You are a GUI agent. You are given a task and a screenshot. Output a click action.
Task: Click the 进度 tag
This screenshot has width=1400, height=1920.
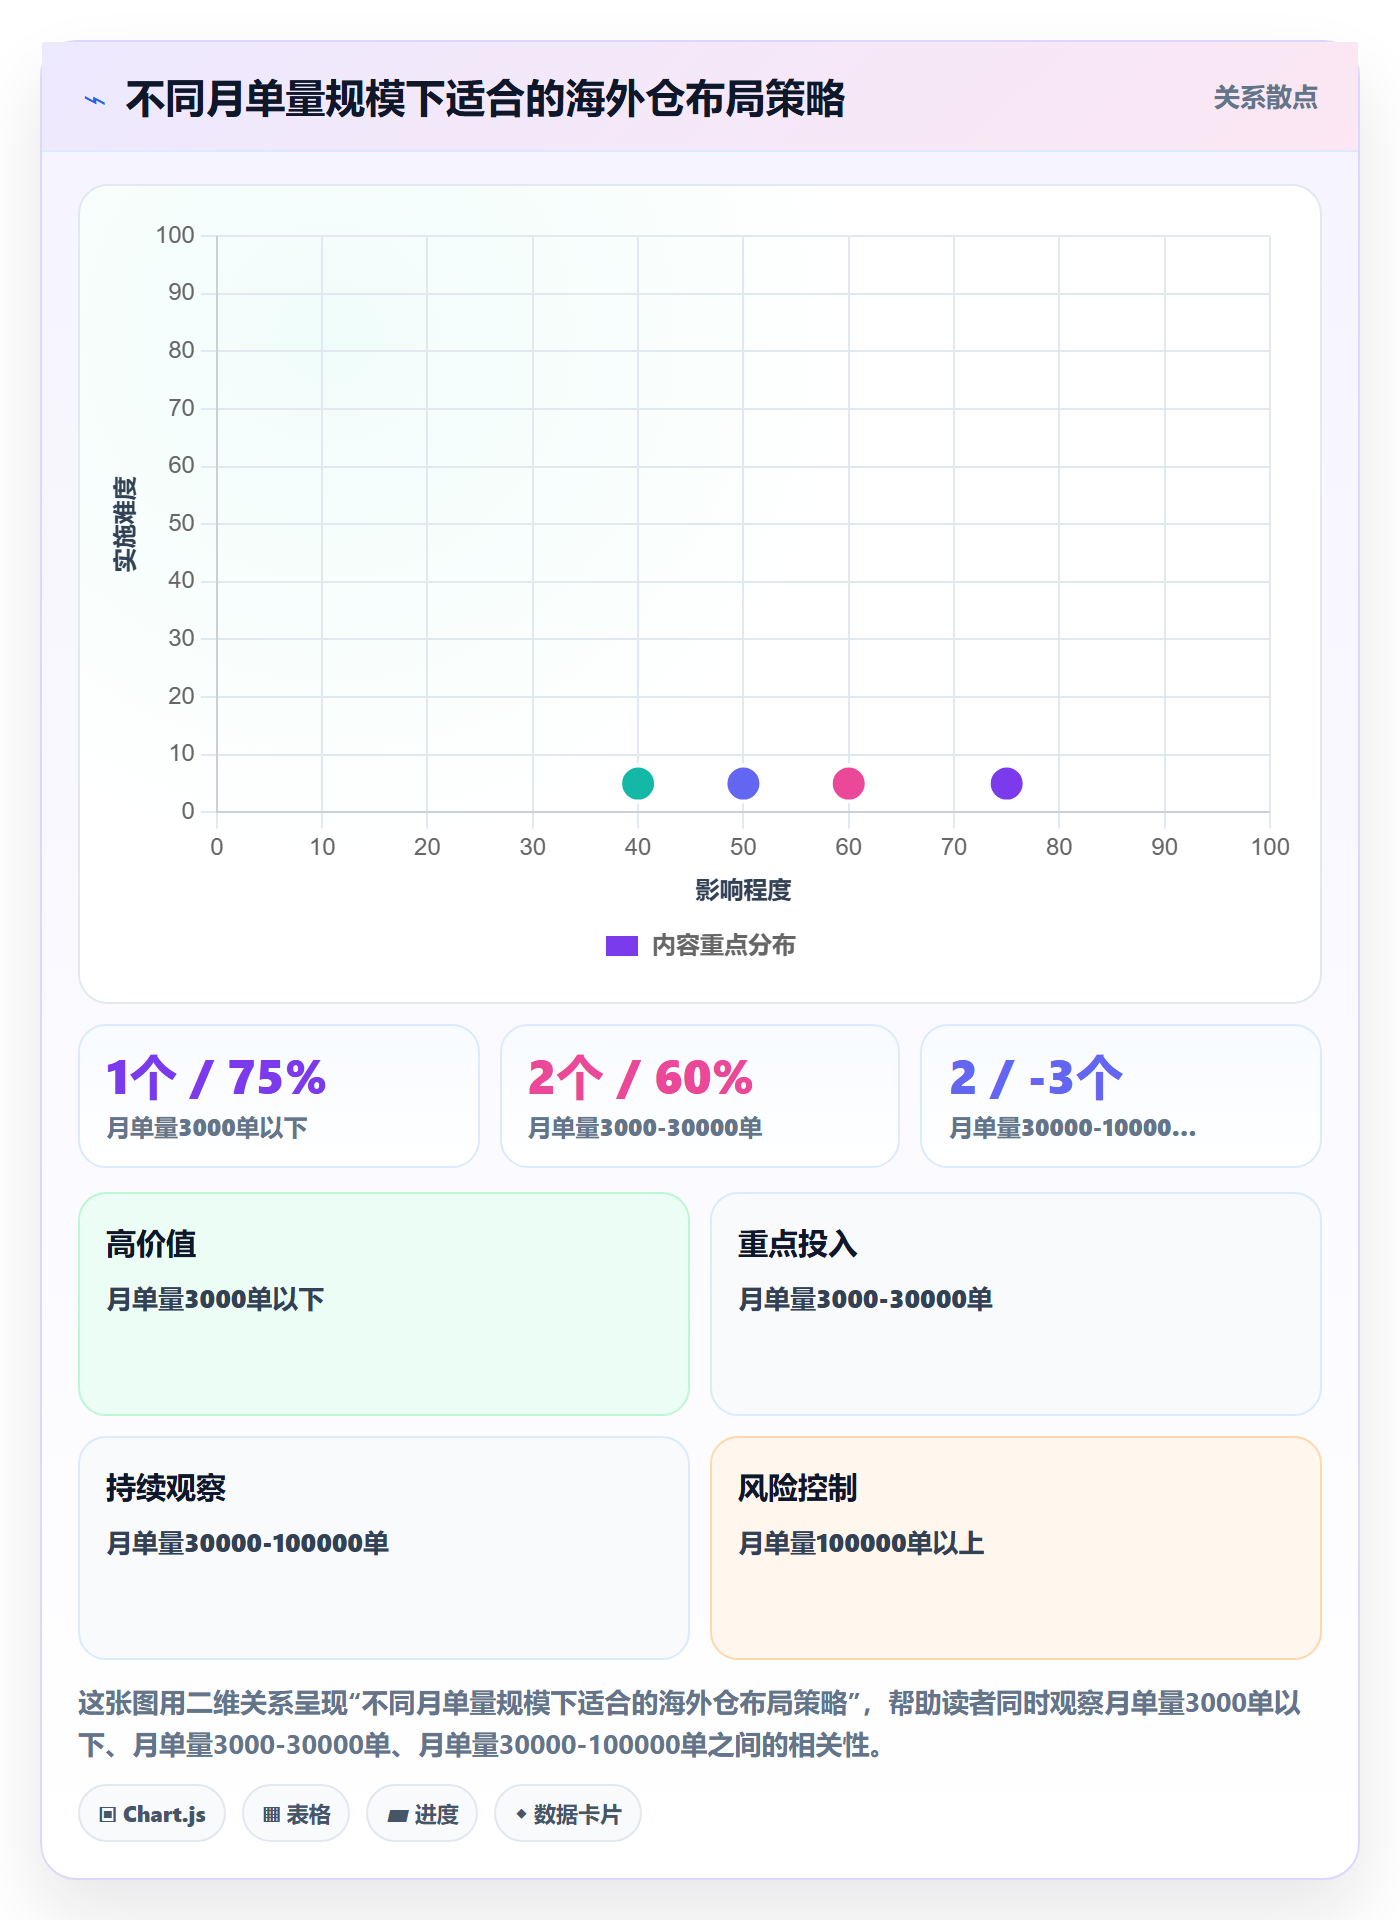click(422, 1814)
